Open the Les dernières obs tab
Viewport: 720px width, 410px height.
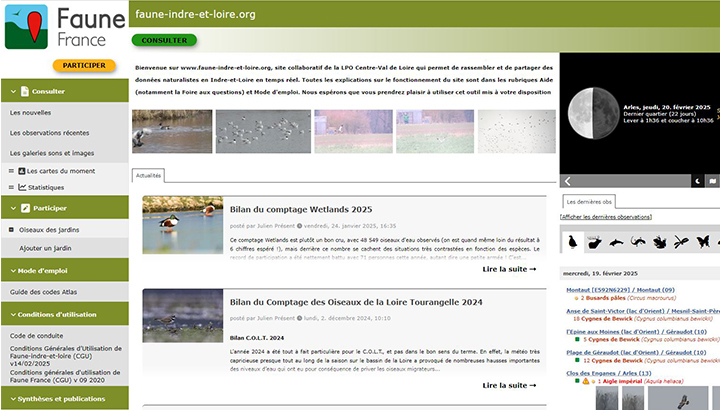[589, 202]
